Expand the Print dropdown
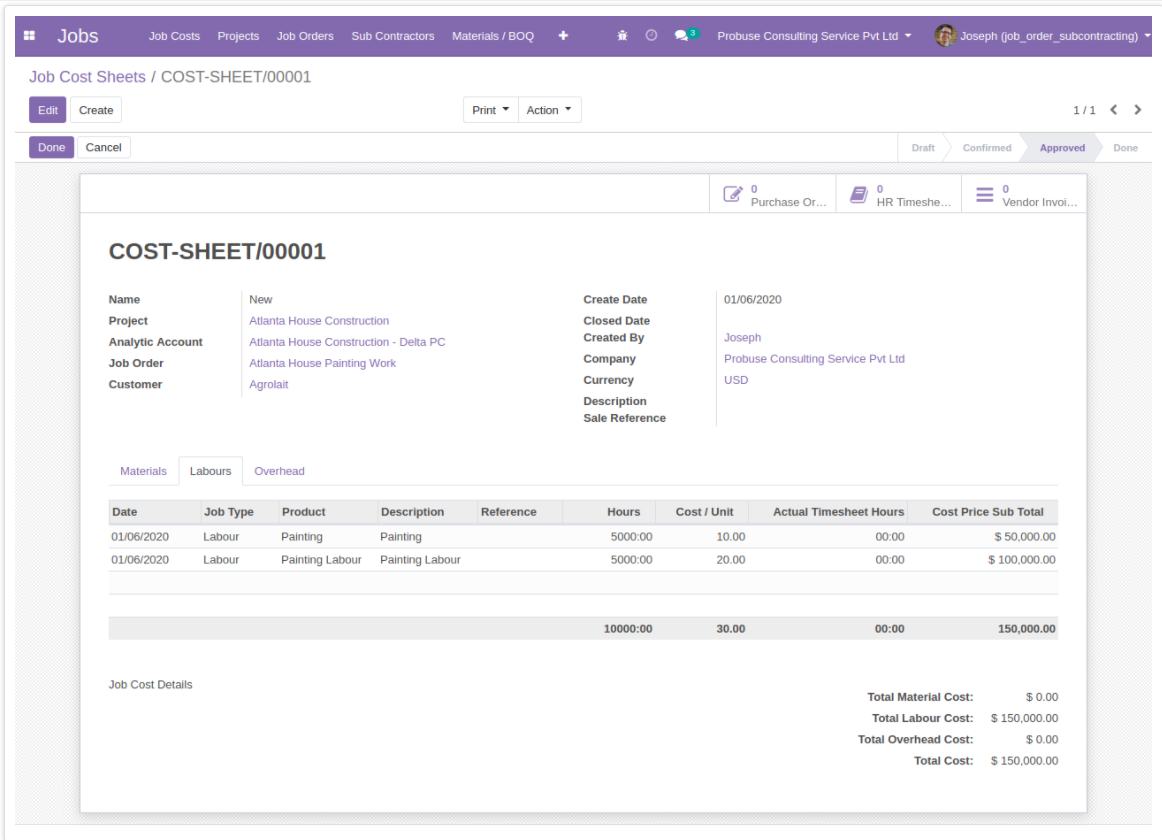1162x840 pixels. [x=491, y=110]
